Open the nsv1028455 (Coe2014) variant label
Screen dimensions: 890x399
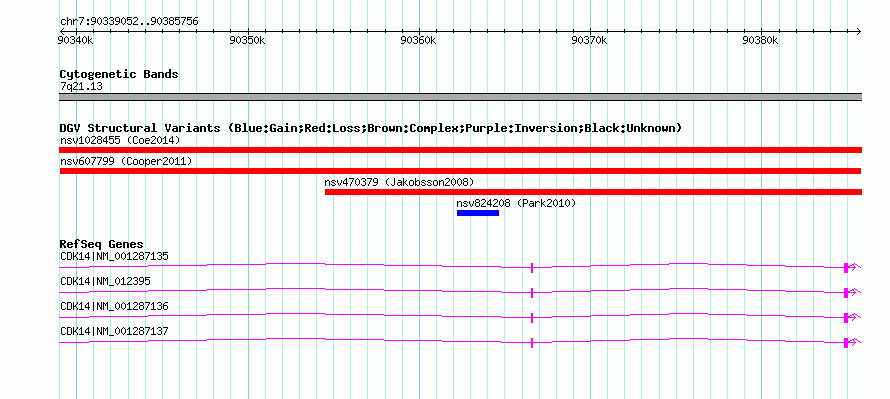(x=120, y=140)
